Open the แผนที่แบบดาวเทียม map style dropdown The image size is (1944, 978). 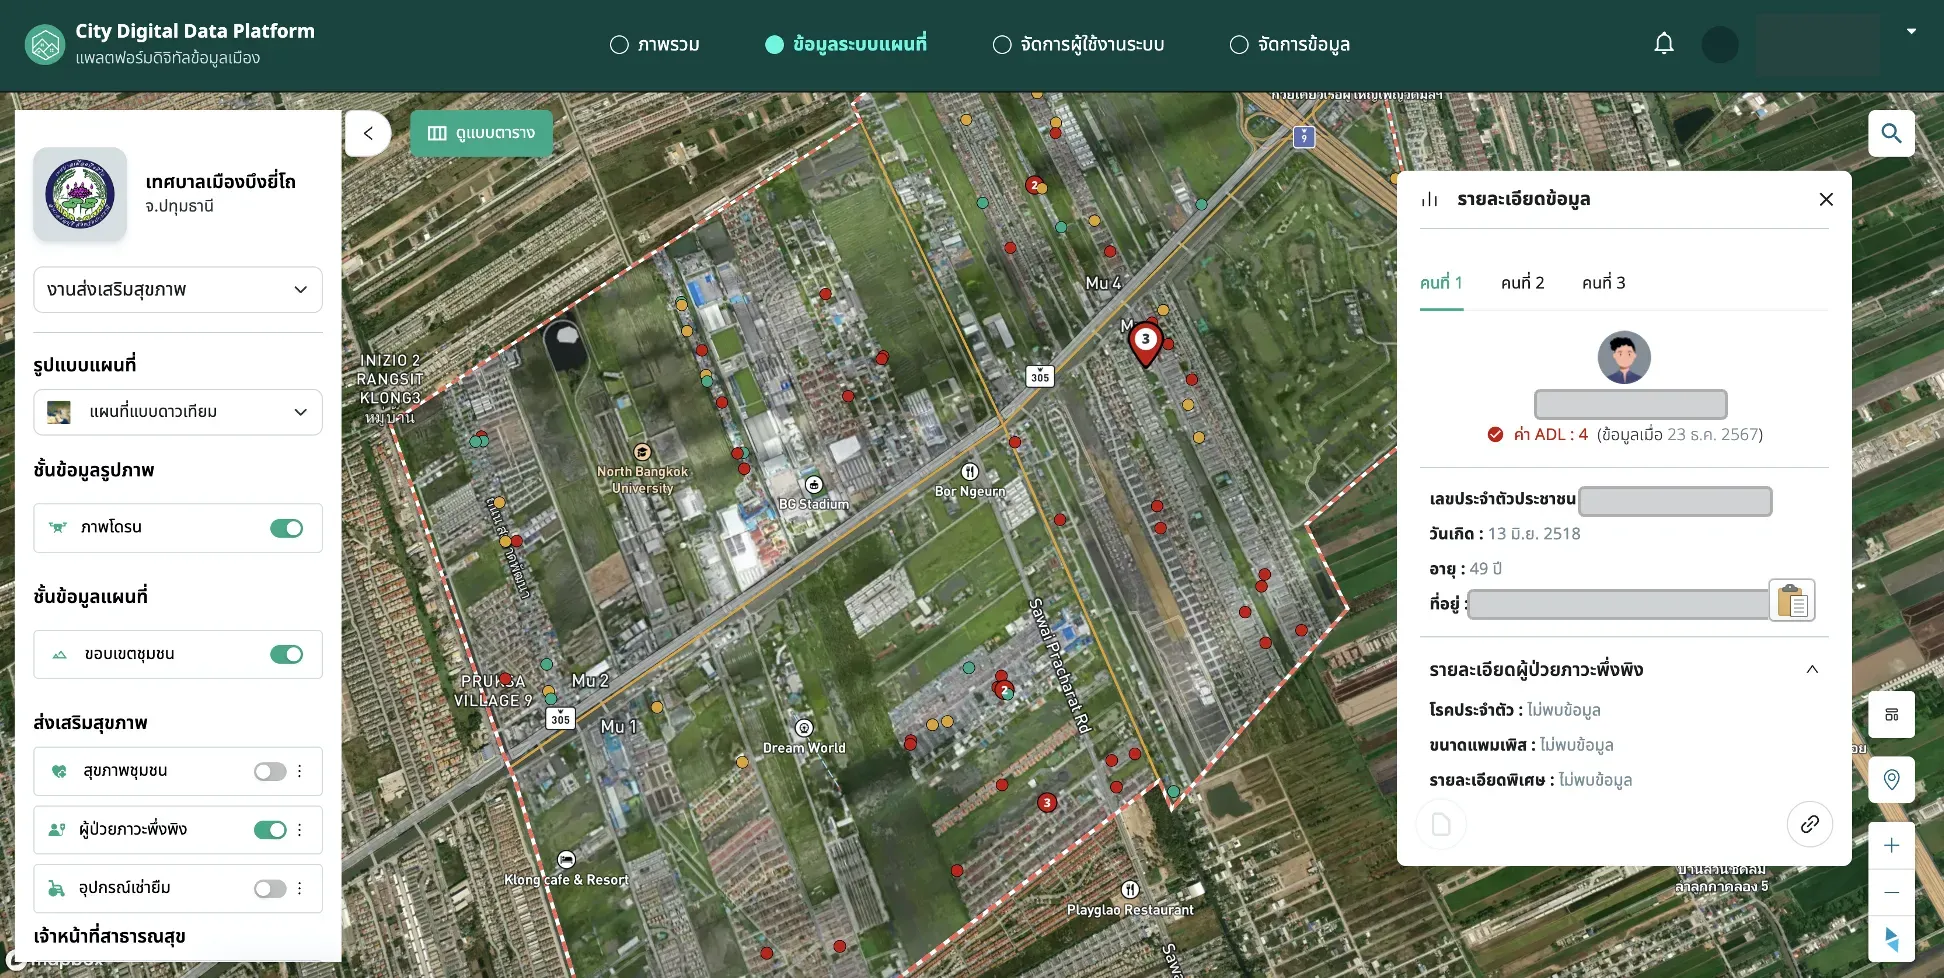178,412
